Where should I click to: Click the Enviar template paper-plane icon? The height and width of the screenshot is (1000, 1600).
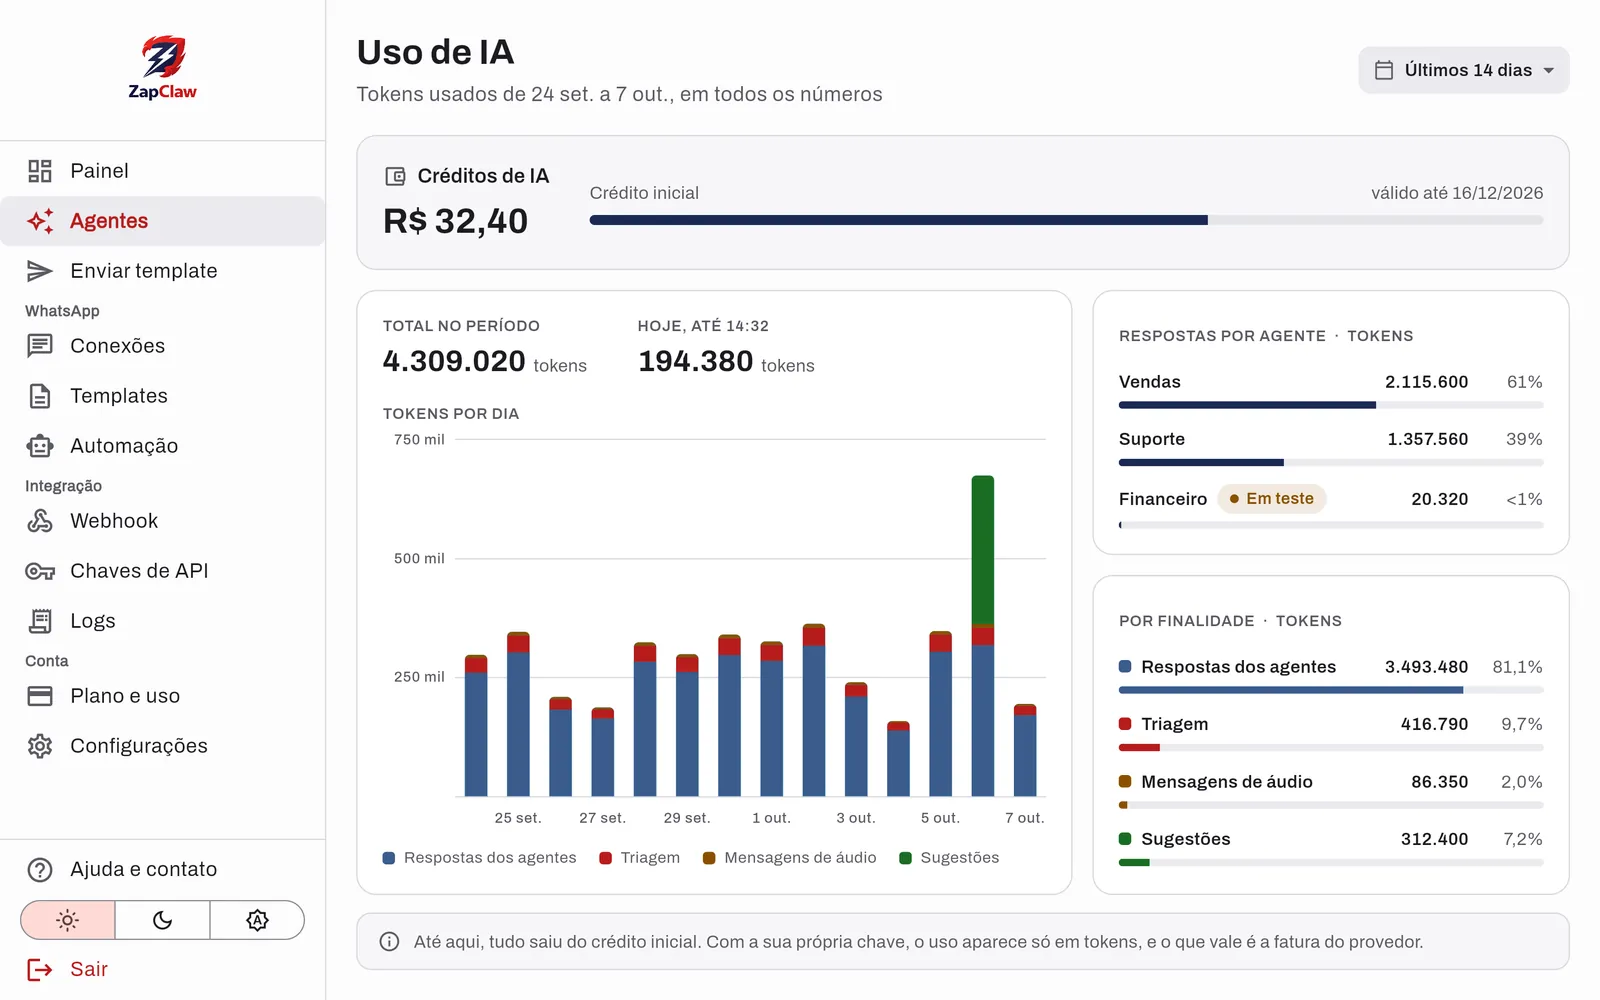[40, 271]
